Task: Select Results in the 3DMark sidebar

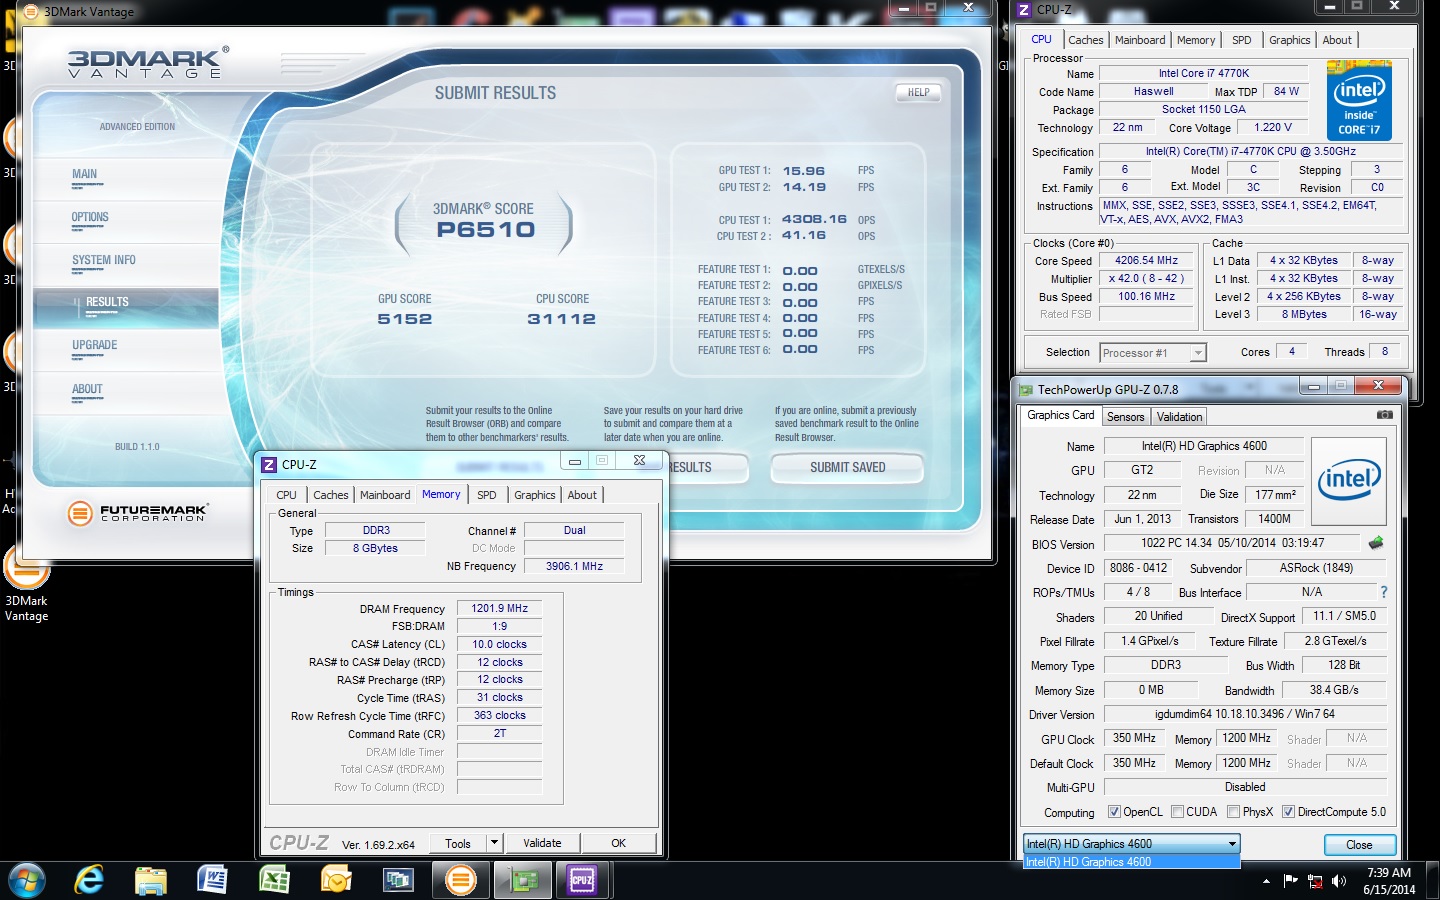Action: pos(126,308)
